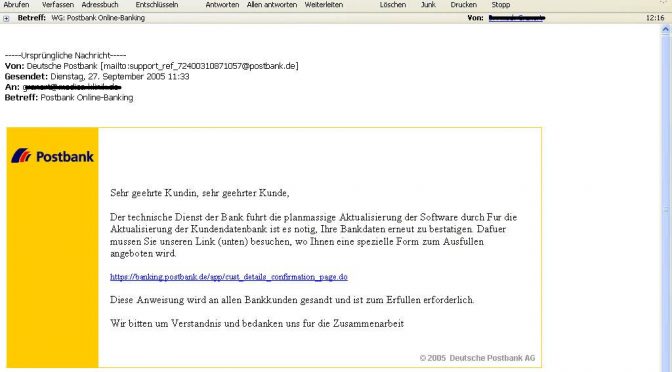Click the scrollbar up arrow
Viewport: 672px width, 372px height.
tap(666, 30)
